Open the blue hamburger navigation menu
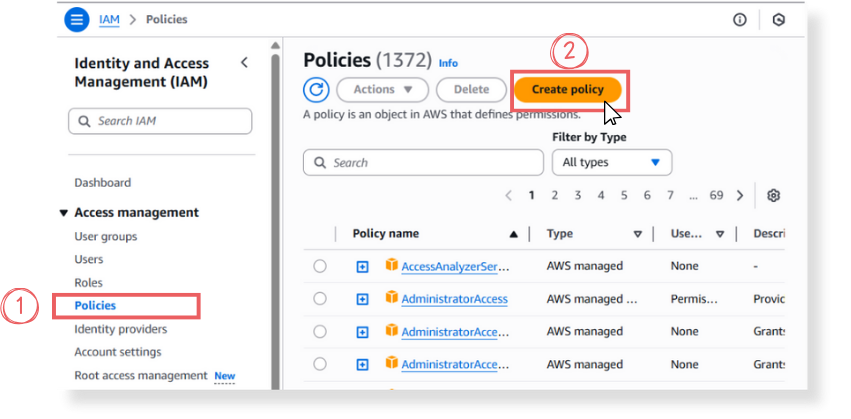 point(77,20)
